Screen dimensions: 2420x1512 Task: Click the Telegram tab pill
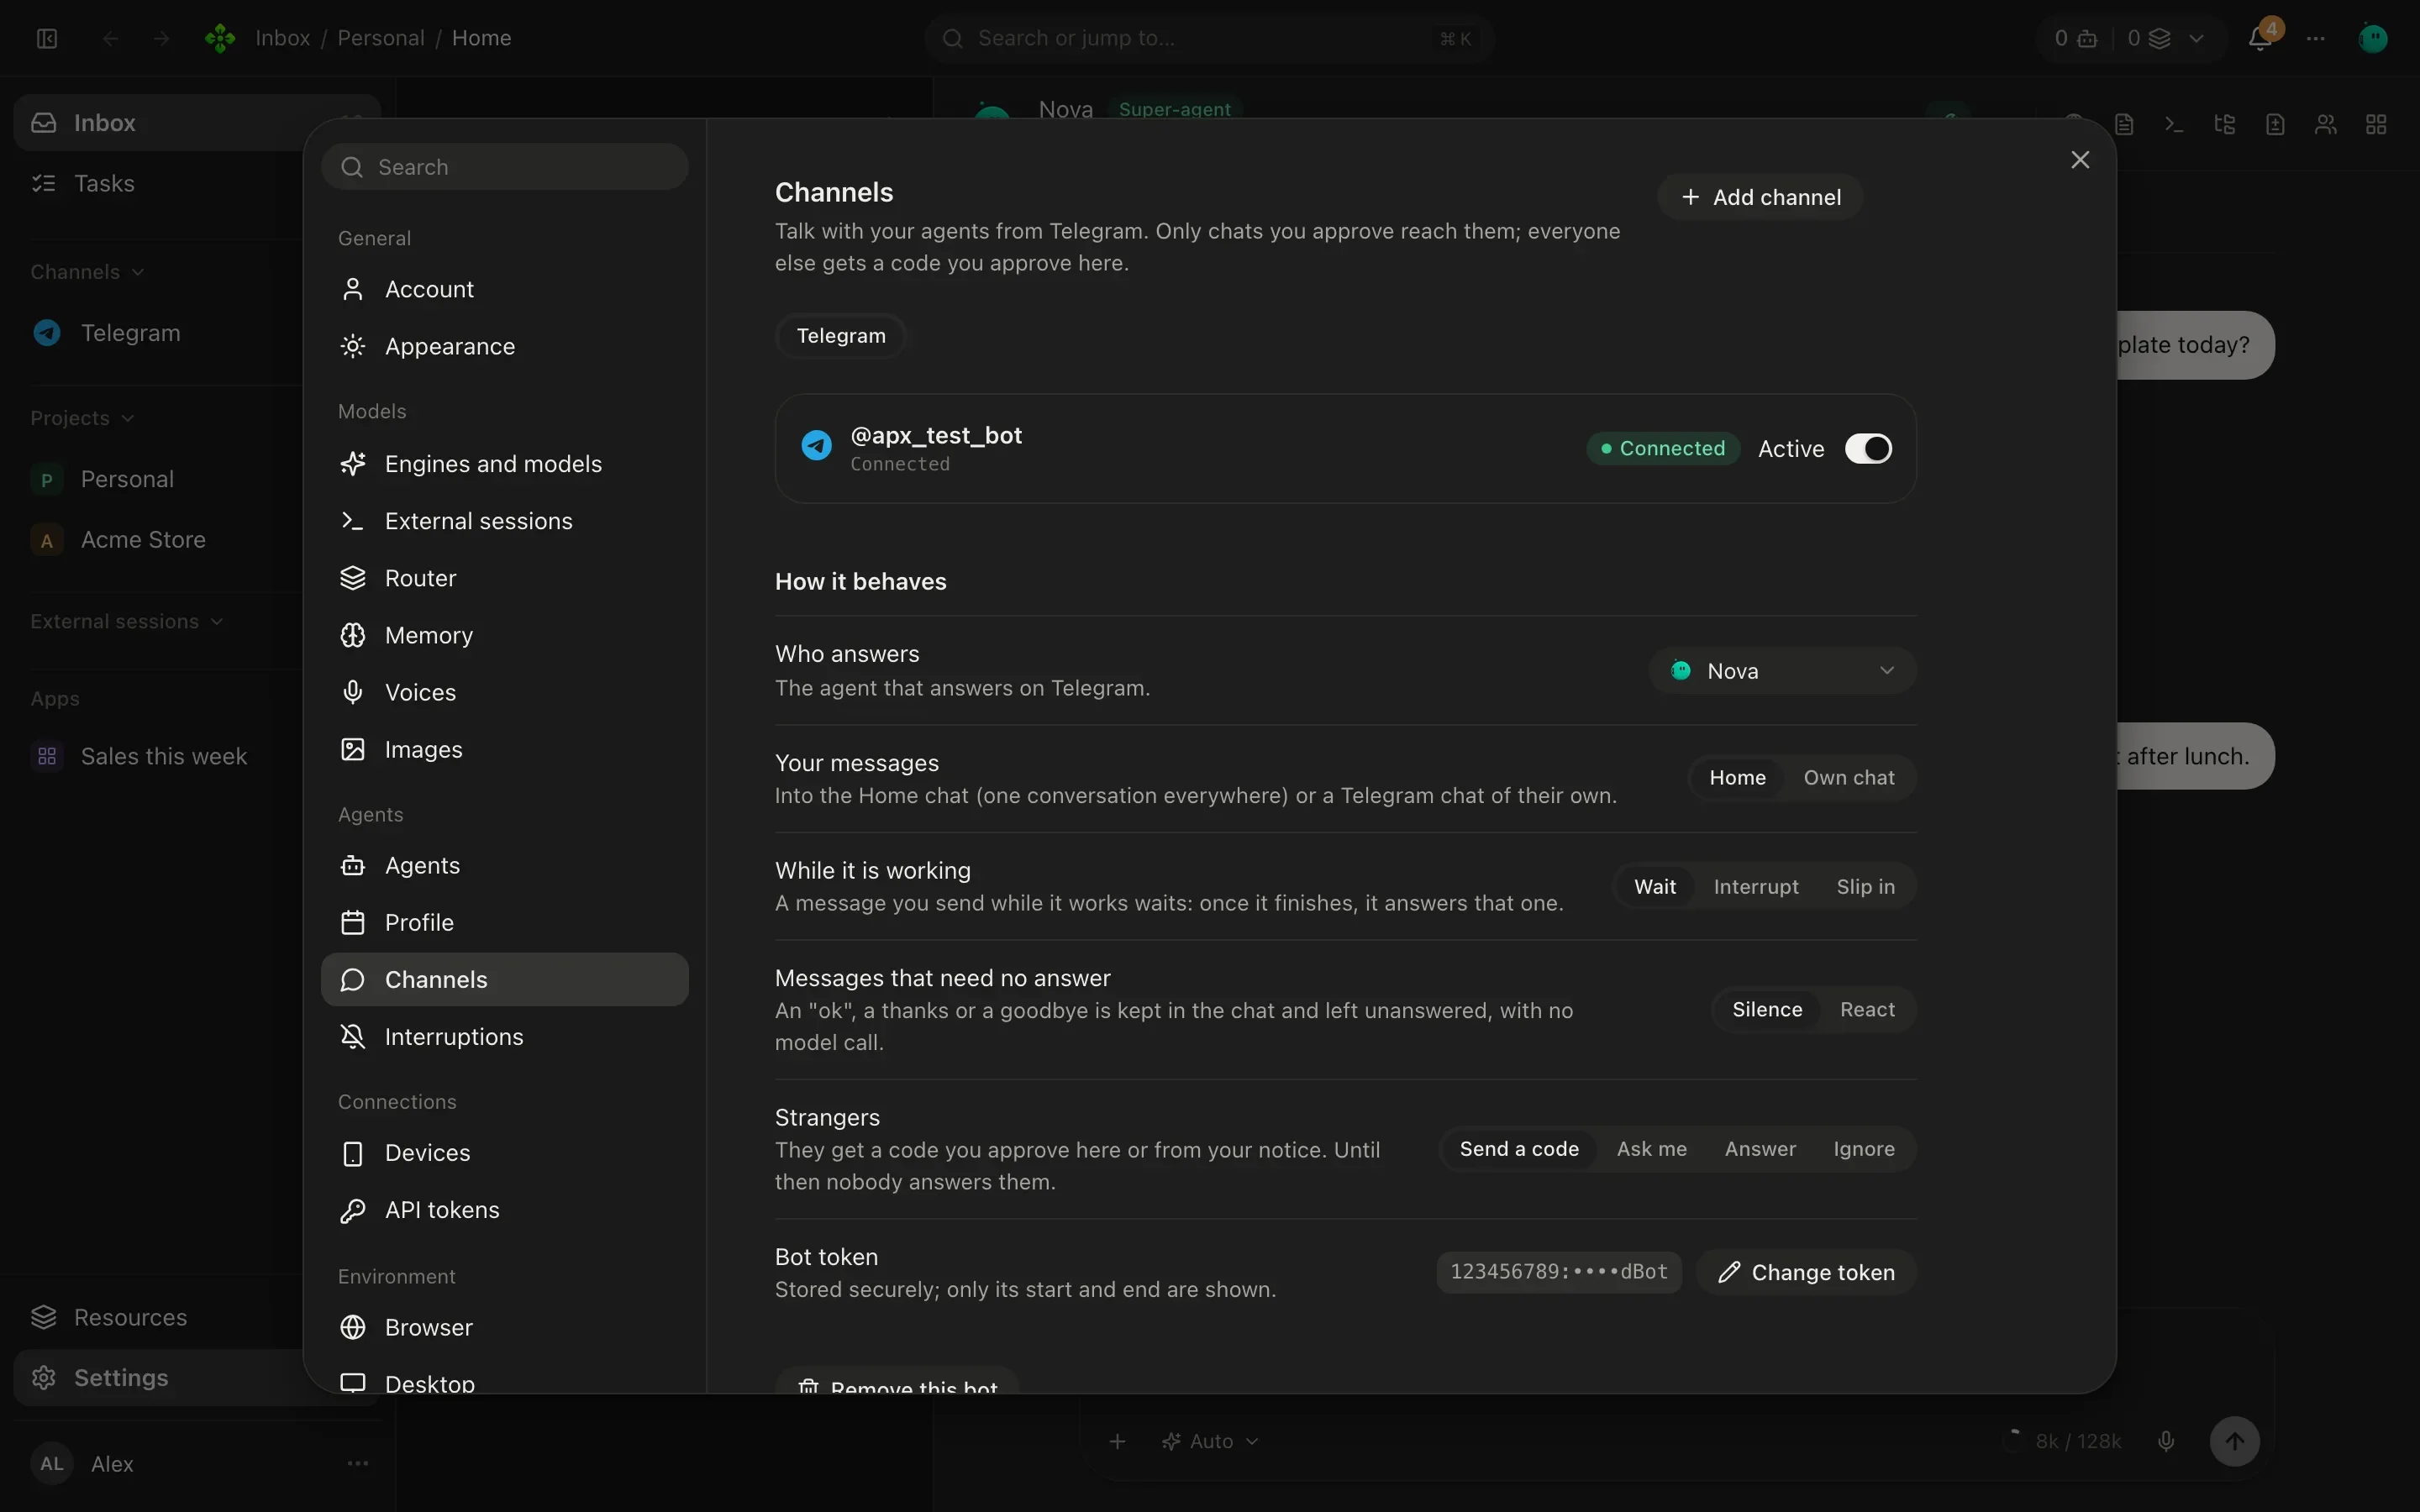coord(841,336)
